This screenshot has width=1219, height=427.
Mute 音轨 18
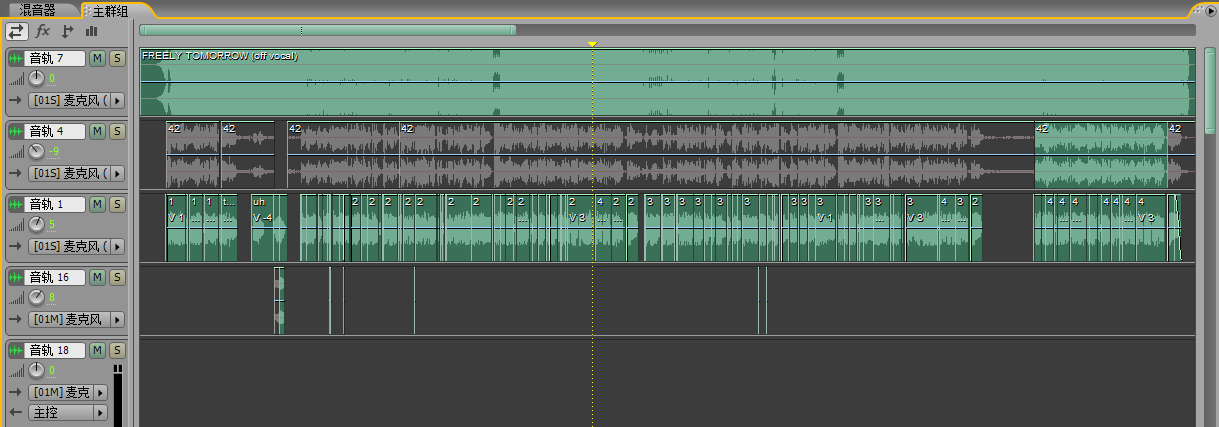pyautogui.click(x=97, y=350)
